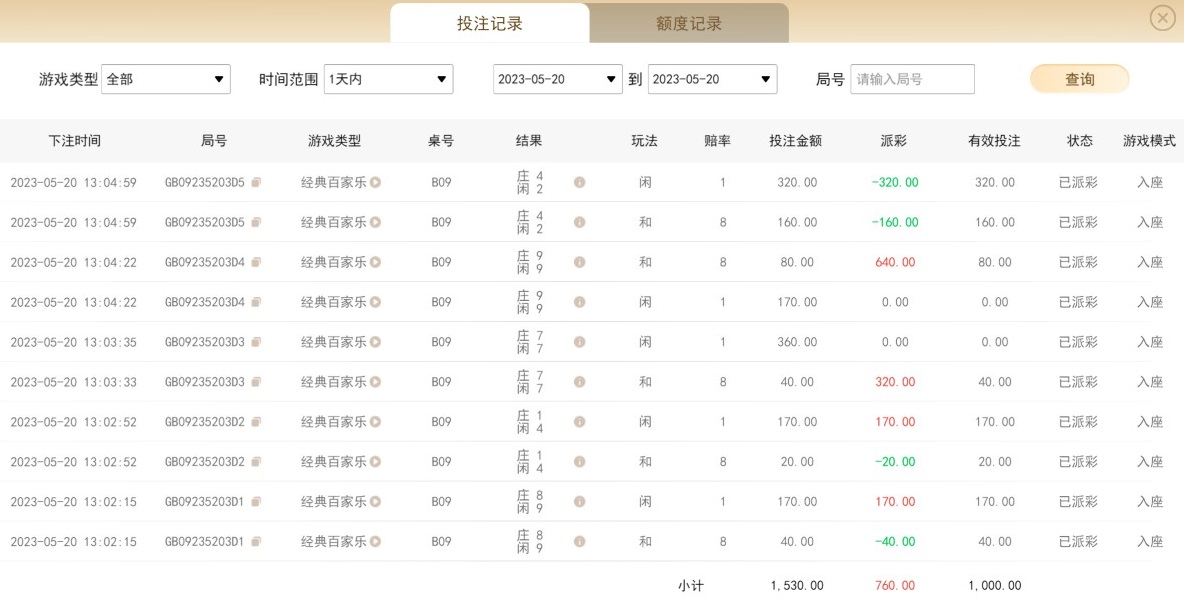Open the end date dropdown after 到

coord(712,79)
